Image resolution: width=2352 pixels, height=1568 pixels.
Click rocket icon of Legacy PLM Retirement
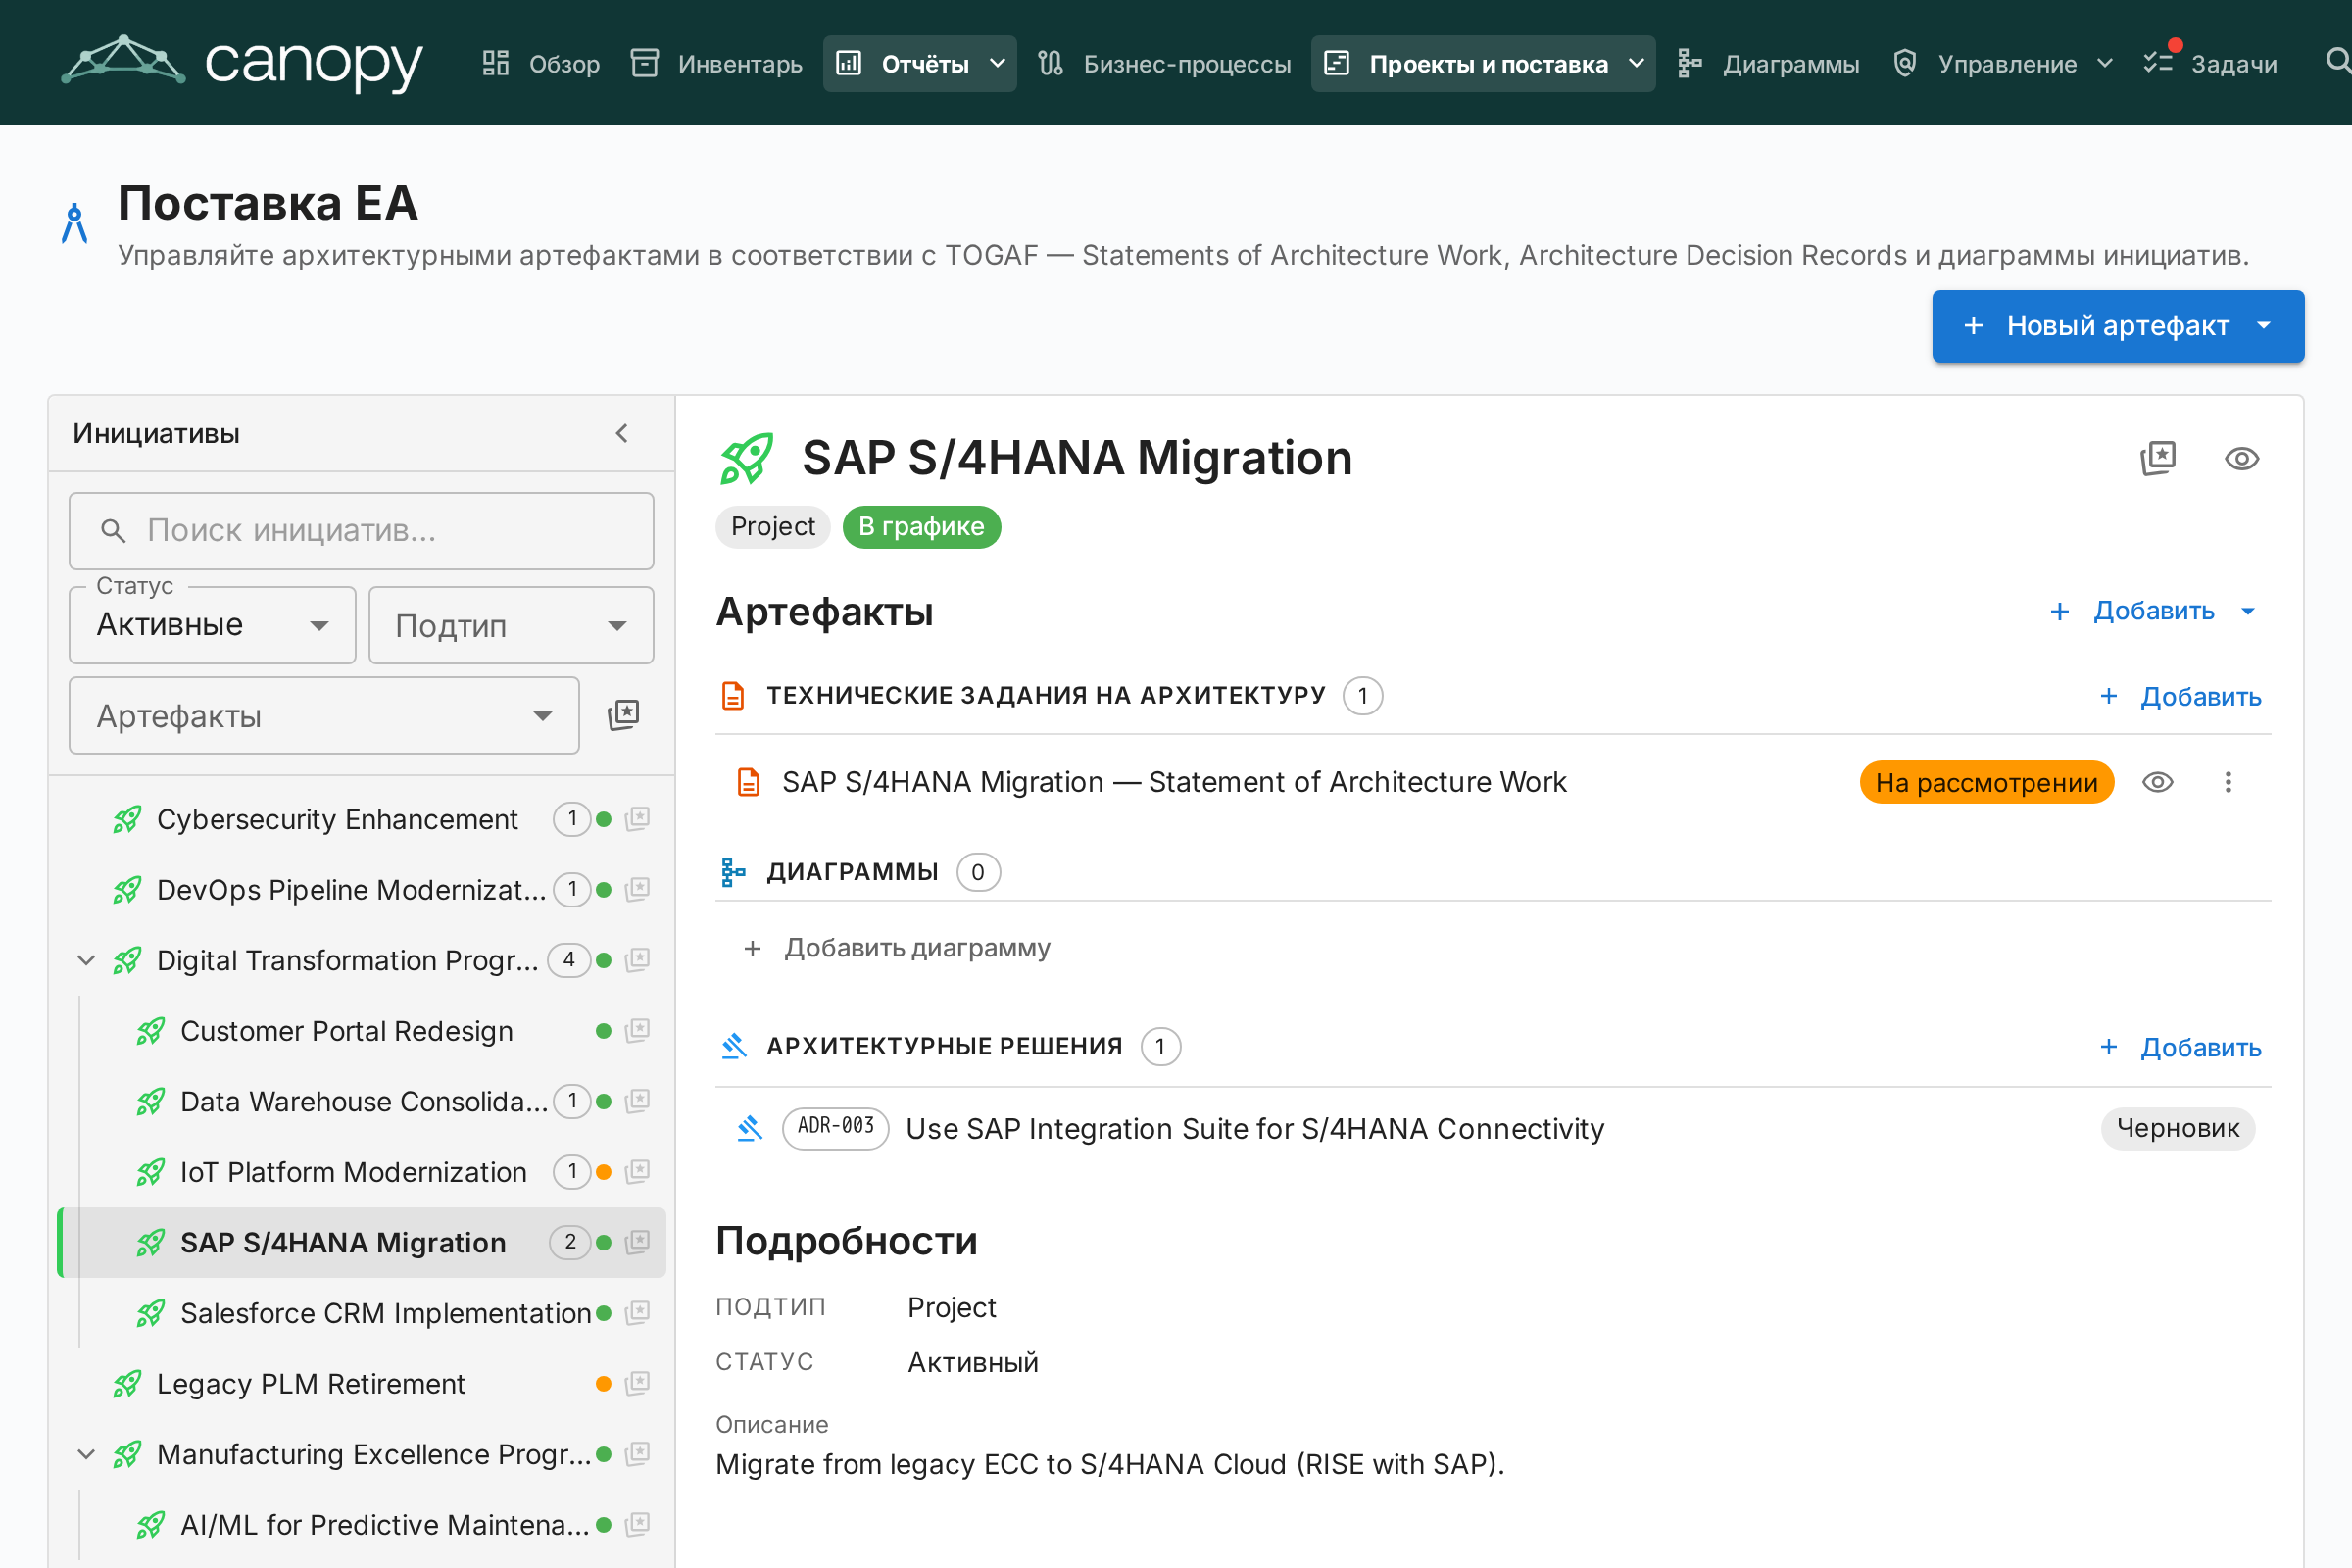click(x=127, y=1383)
